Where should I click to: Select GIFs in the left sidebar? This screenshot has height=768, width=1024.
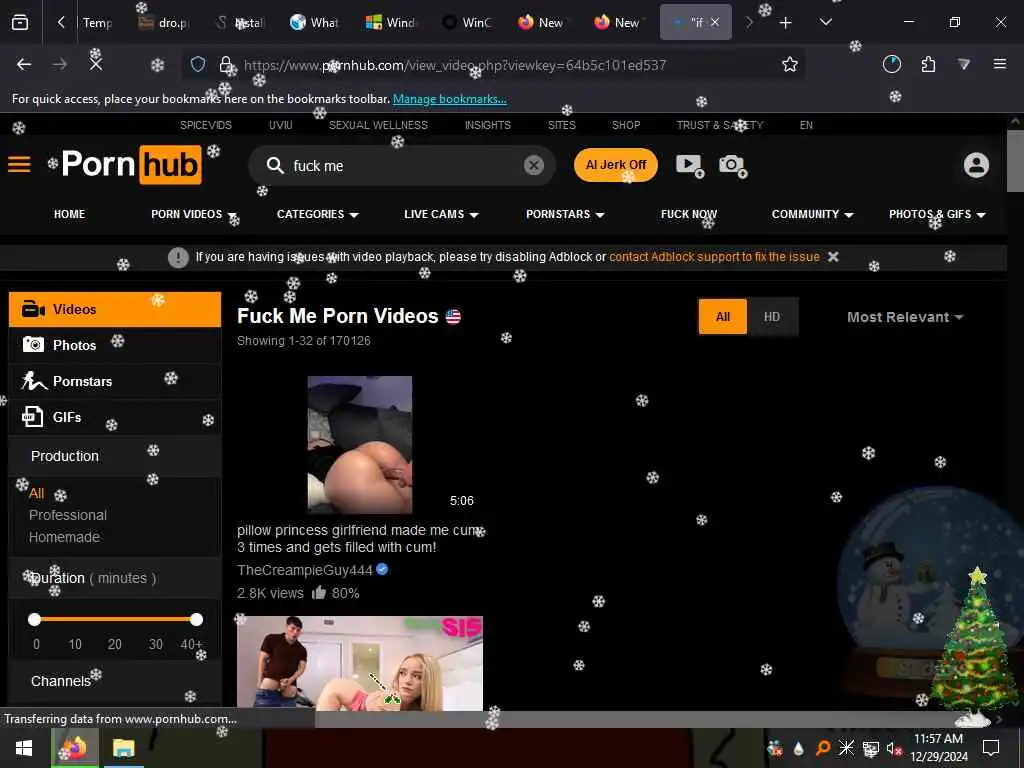[115, 417]
